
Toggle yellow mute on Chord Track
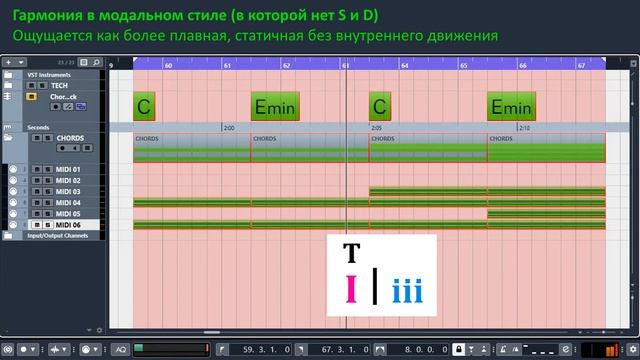click(31, 96)
